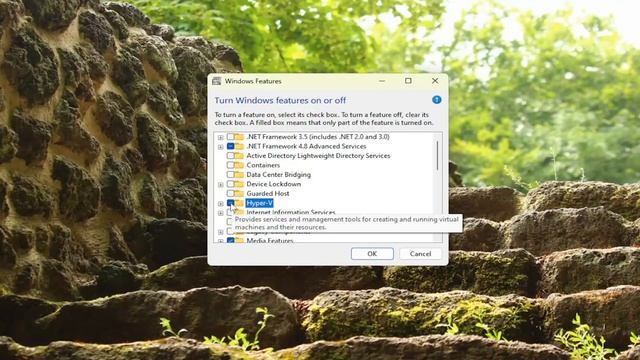Close the Windows Features window
Image resolution: width=640 pixels, height=360 pixels.
point(435,81)
